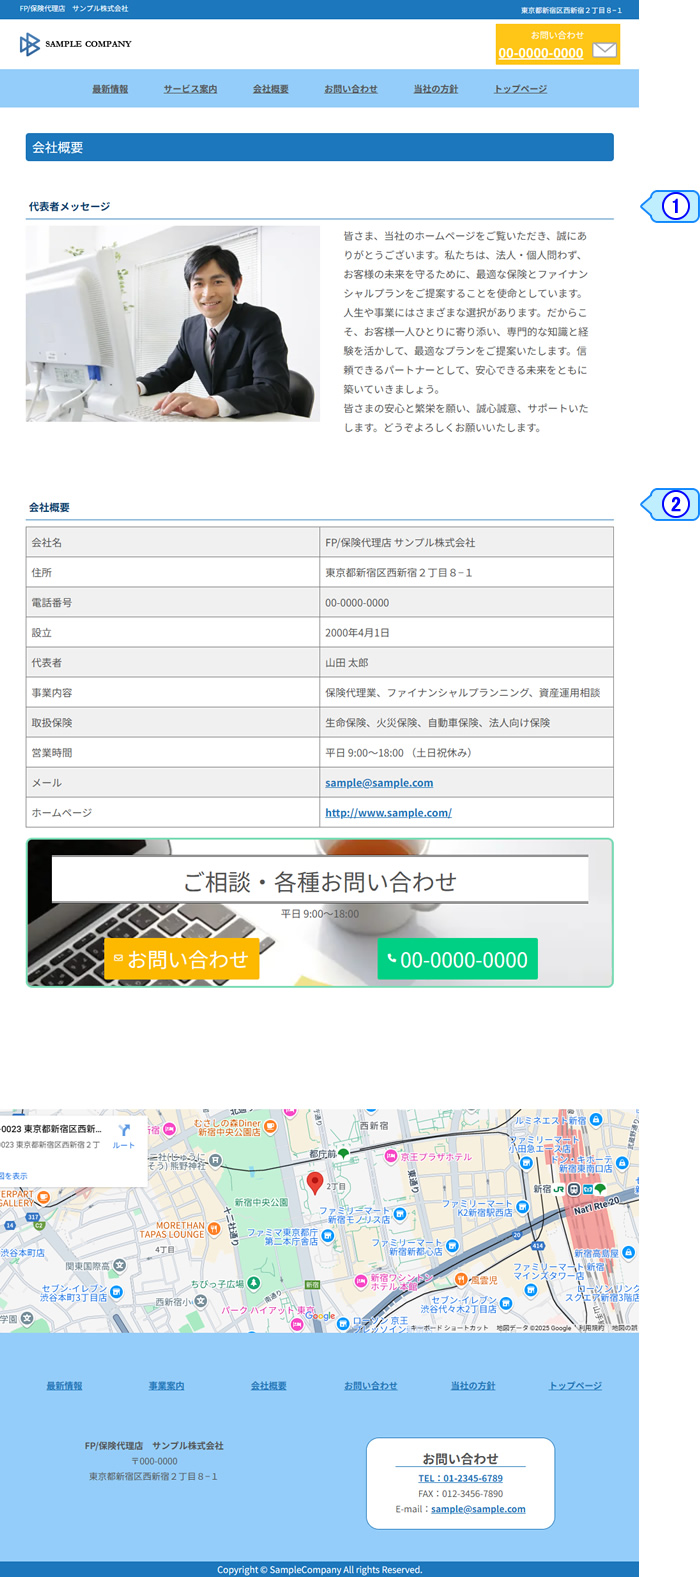Click the footer FAX：012-3456-7890 text
The image size is (700, 1577).
460,1494
